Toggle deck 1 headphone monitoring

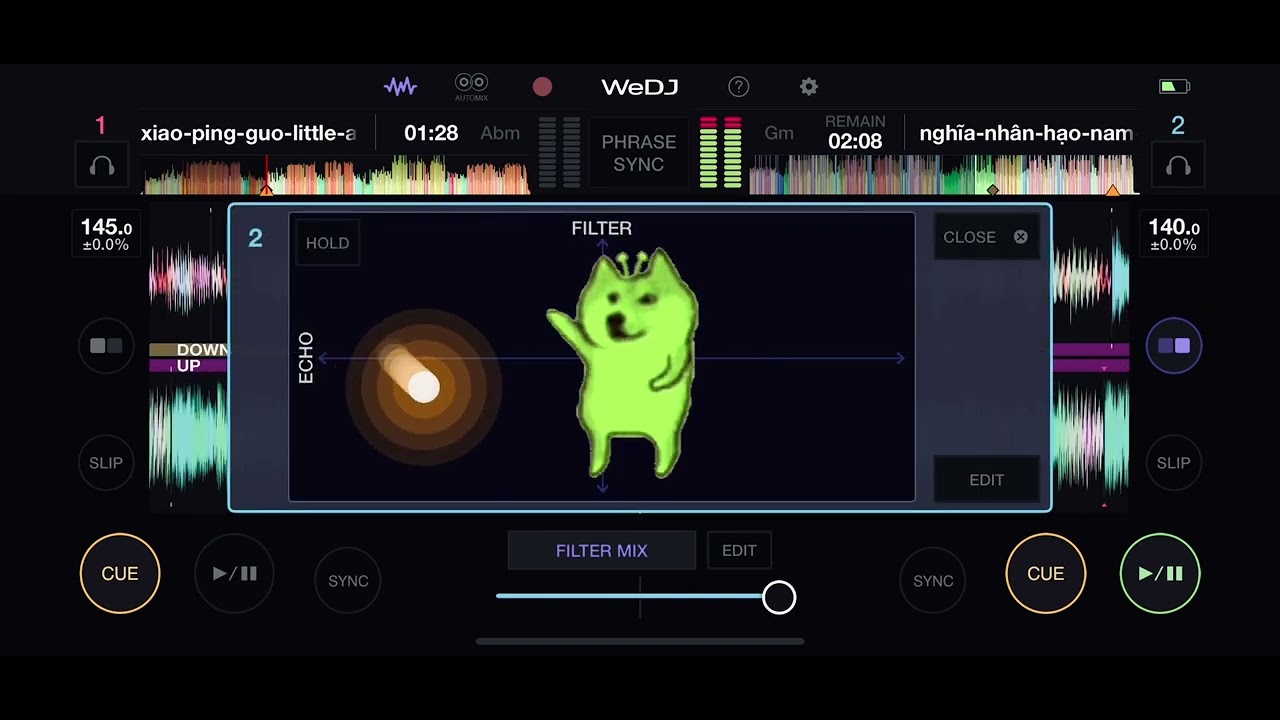(102, 166)
